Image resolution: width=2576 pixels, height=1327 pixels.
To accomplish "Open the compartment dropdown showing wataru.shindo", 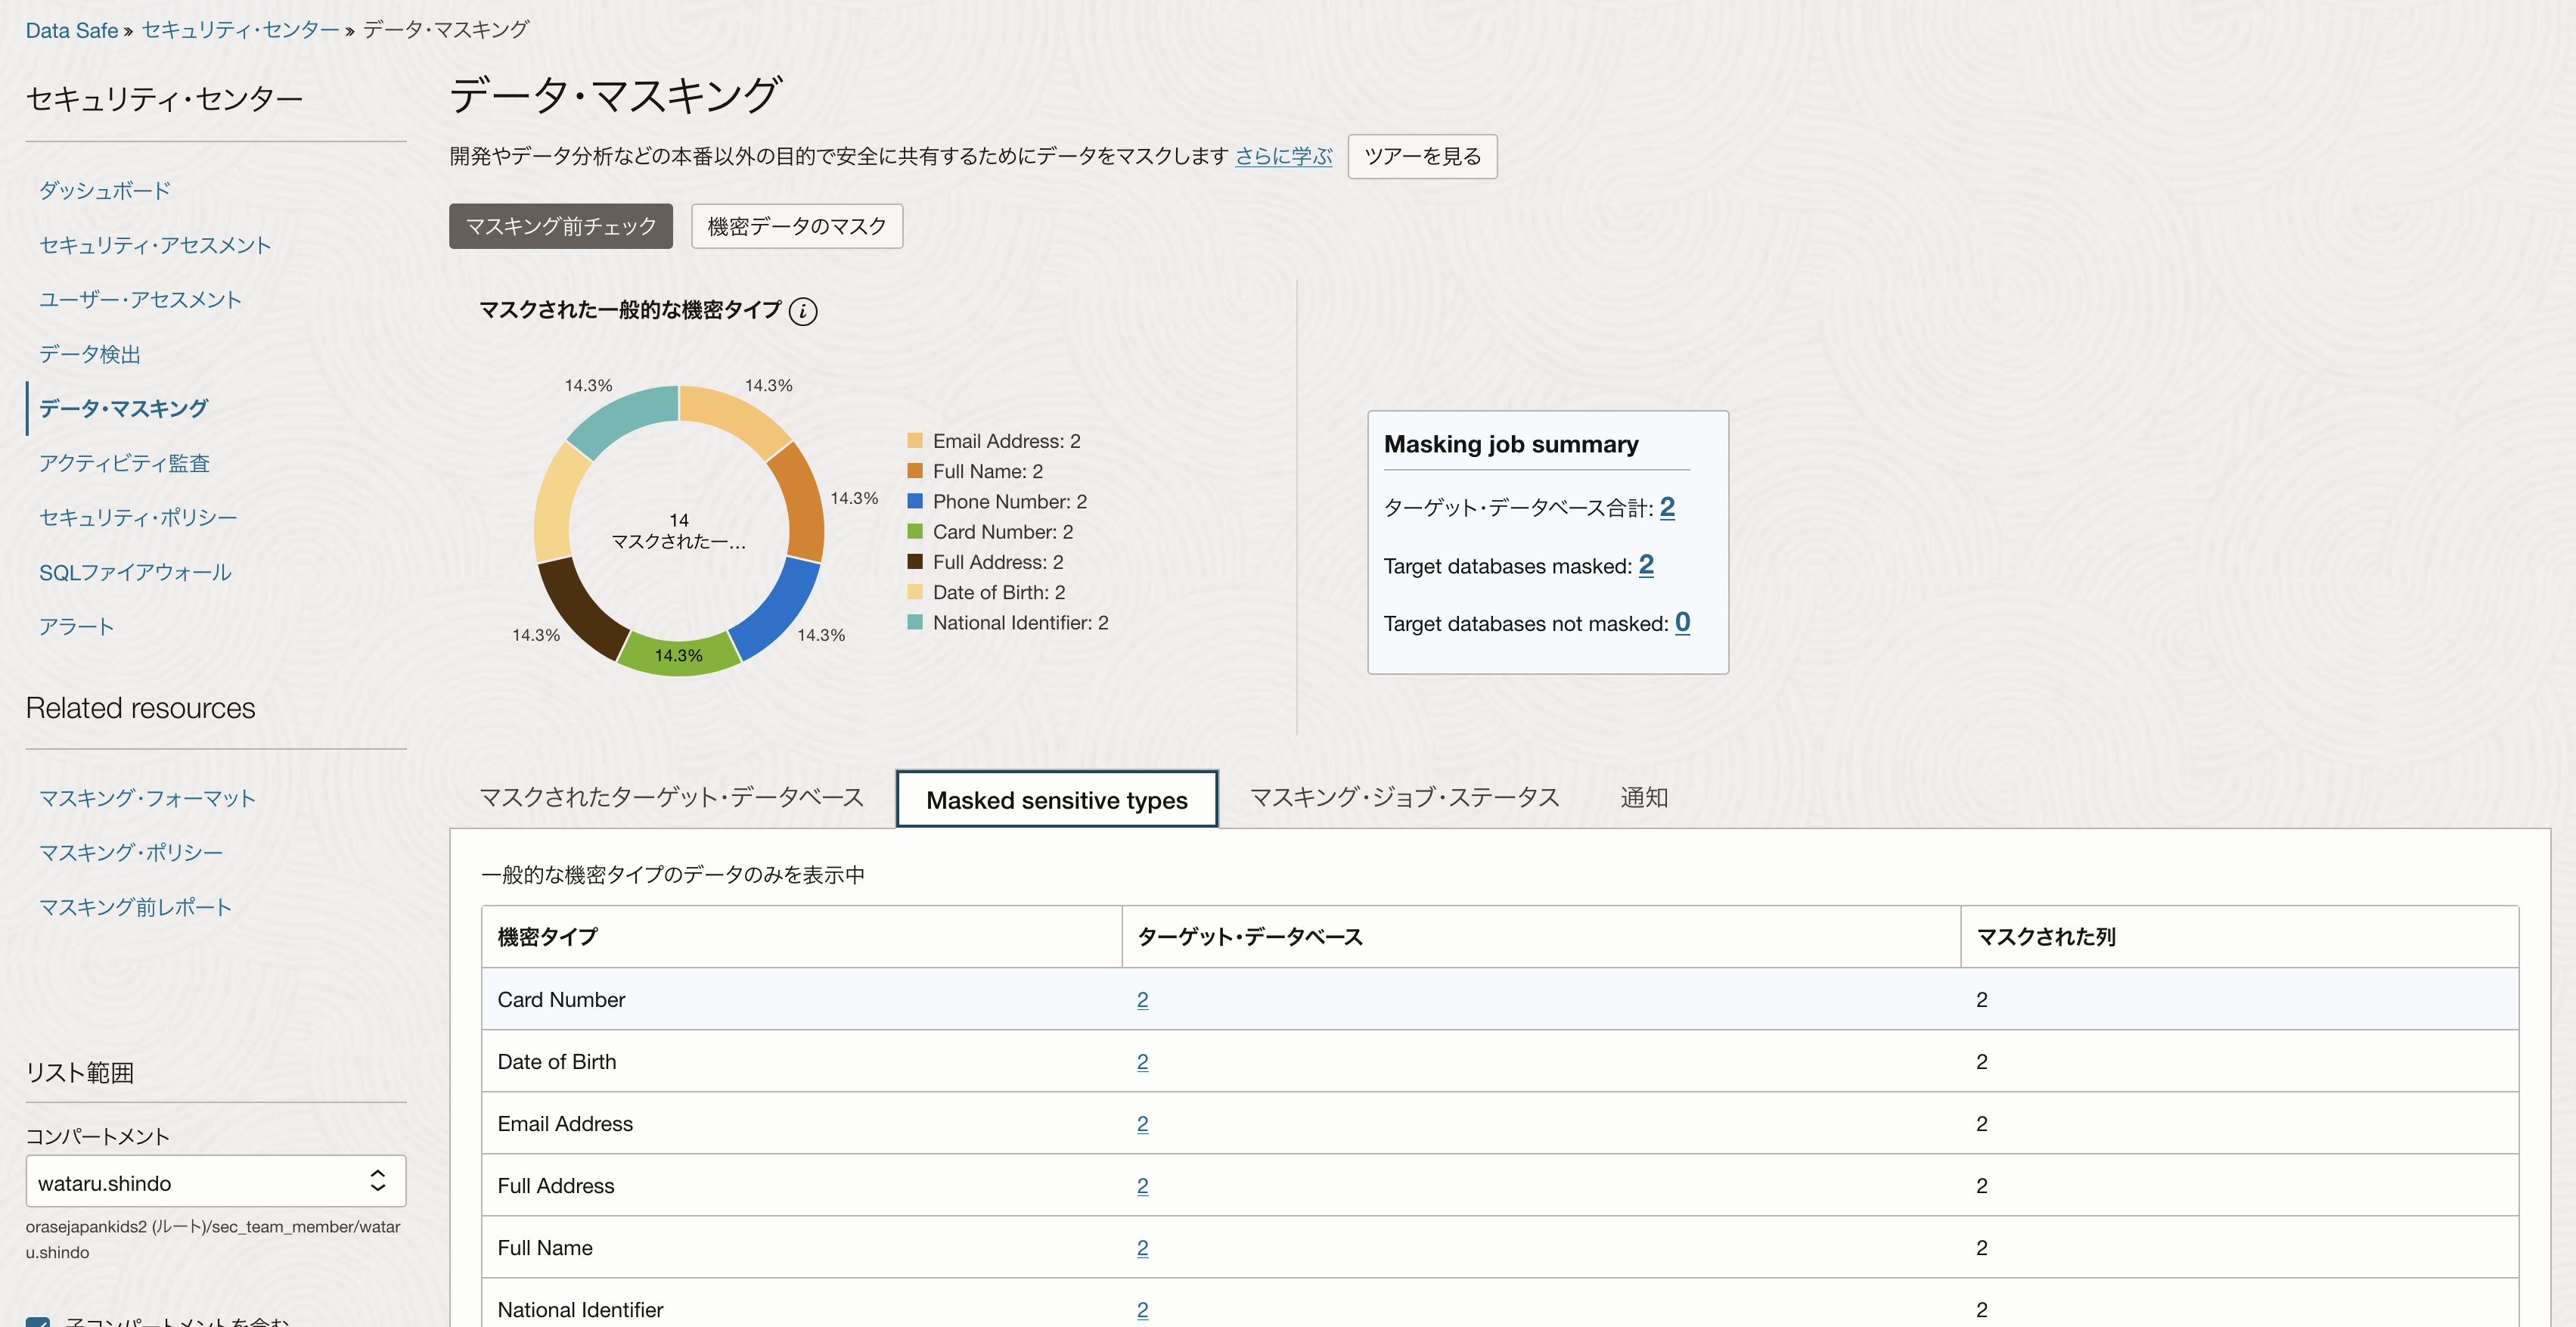I will pyautogui.click(x=215, y=1182).
